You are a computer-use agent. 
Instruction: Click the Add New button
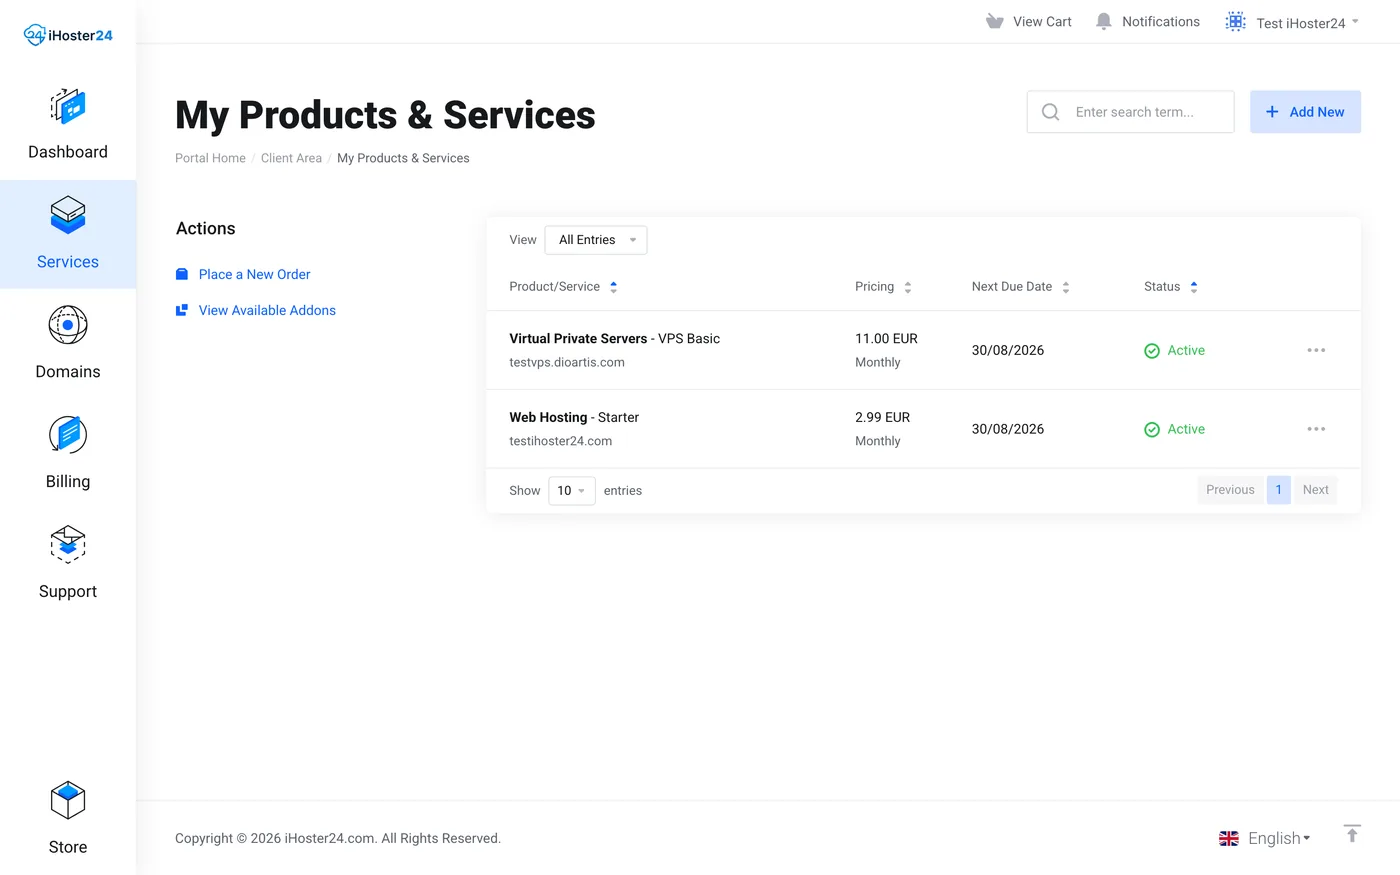[1305, 112]
